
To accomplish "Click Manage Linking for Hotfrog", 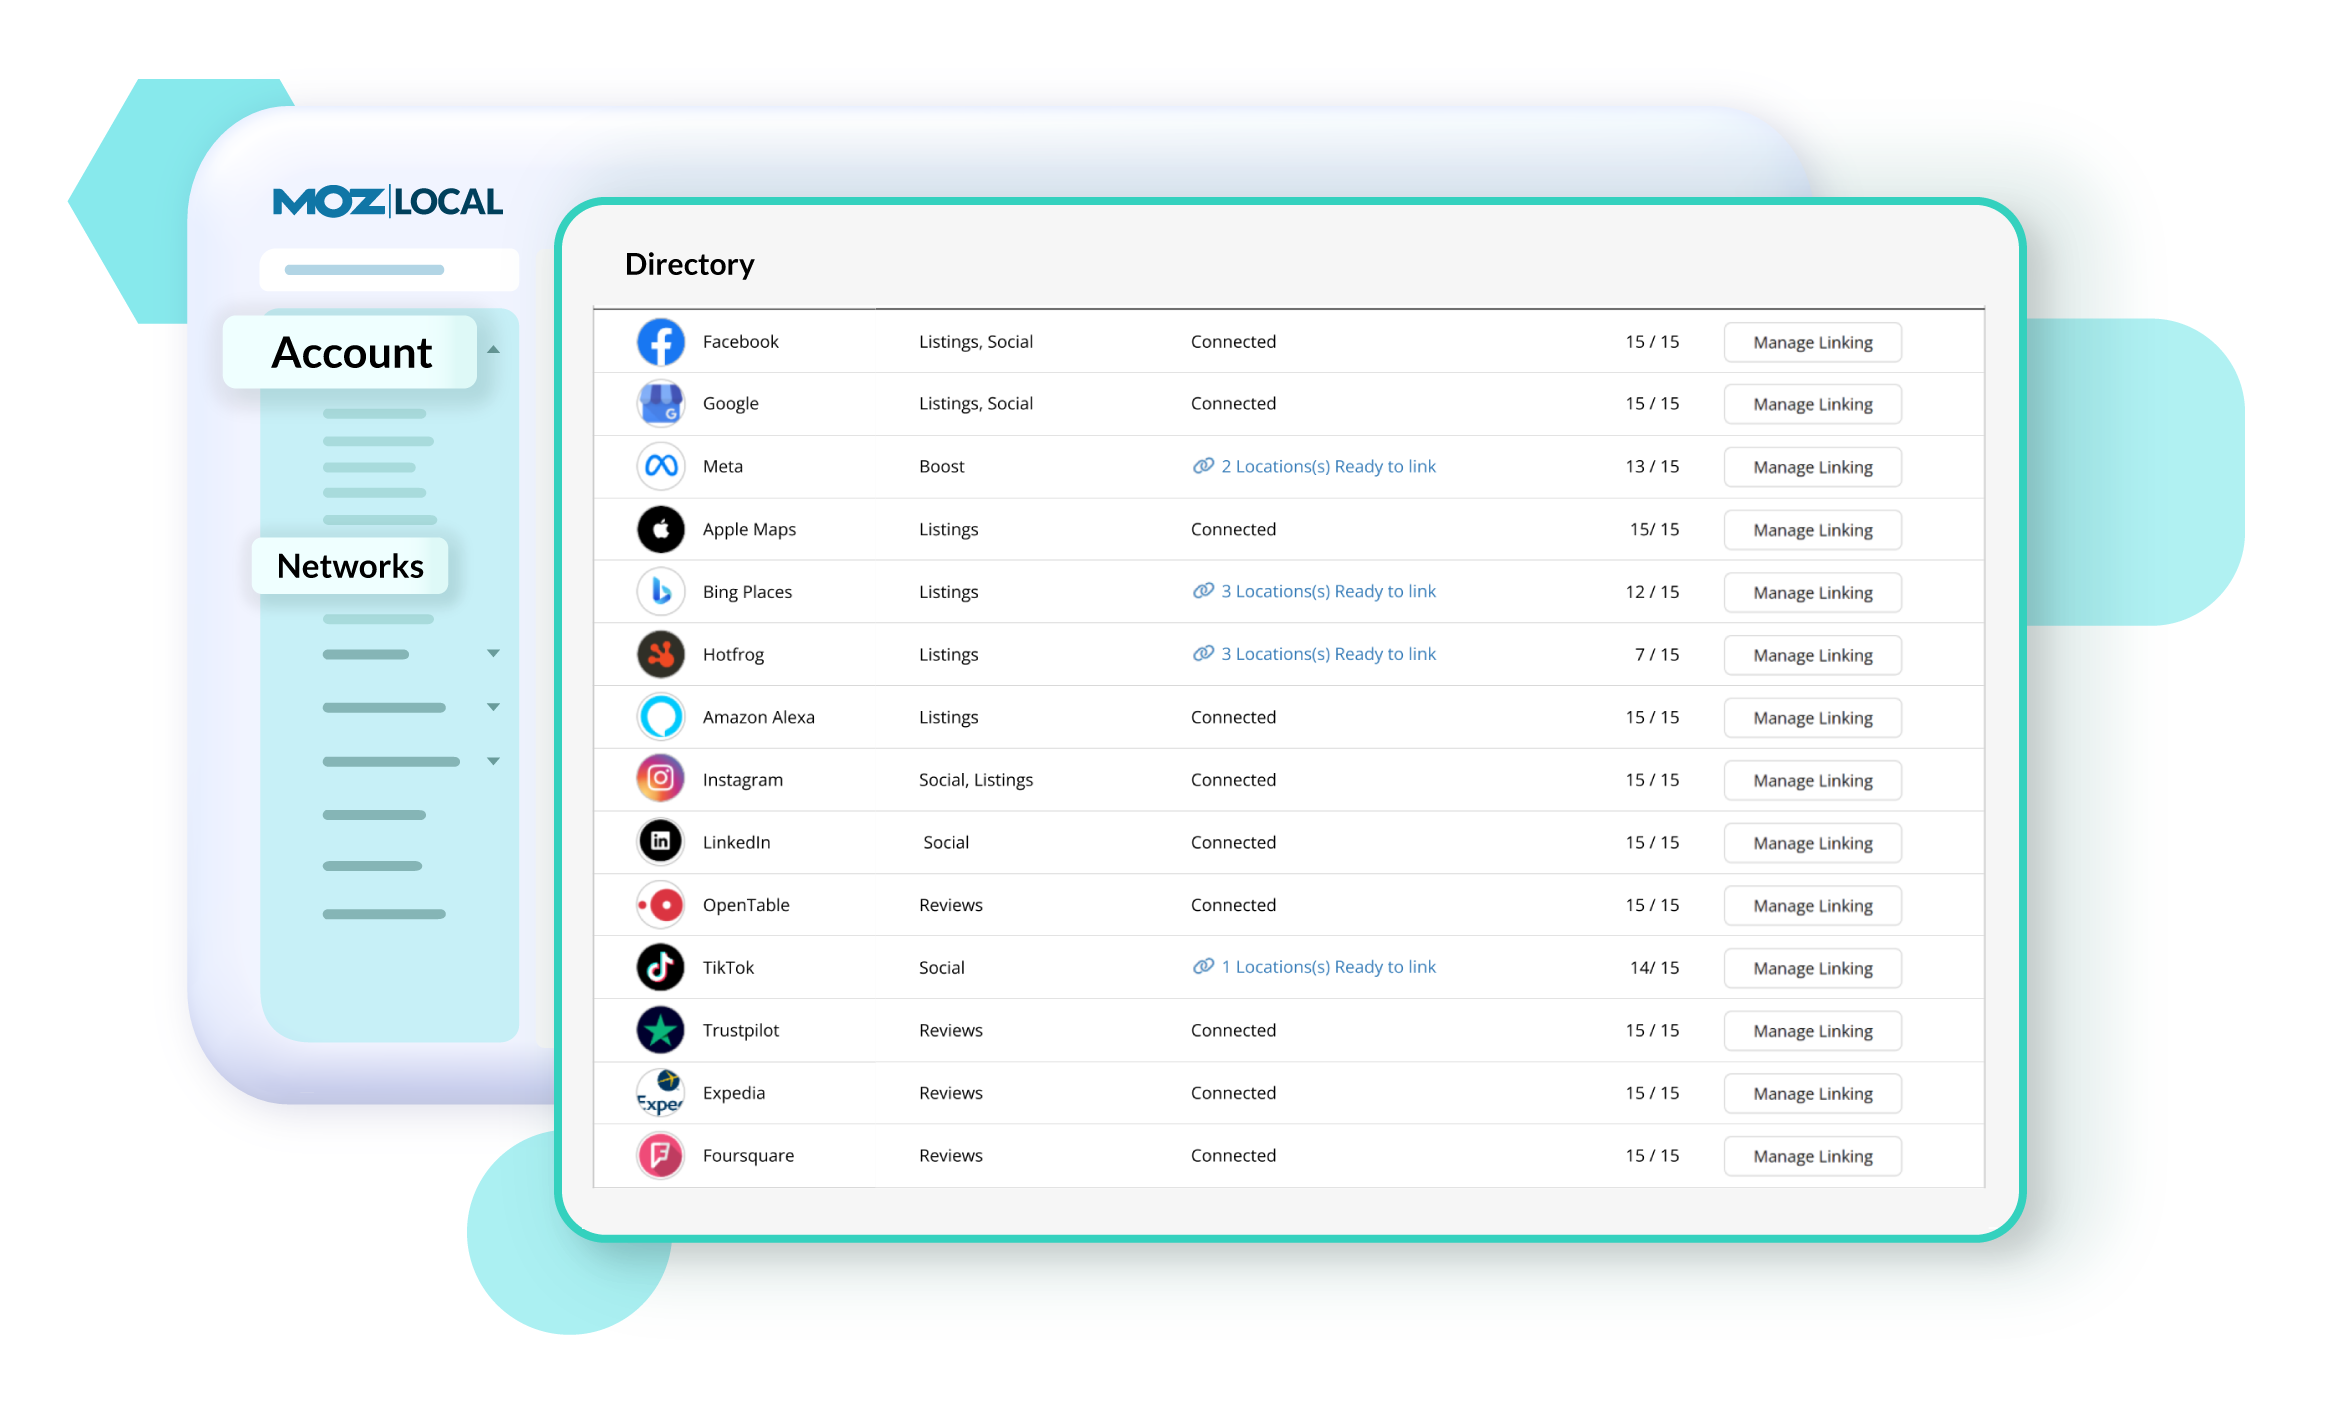I will tap(1811, 656).
